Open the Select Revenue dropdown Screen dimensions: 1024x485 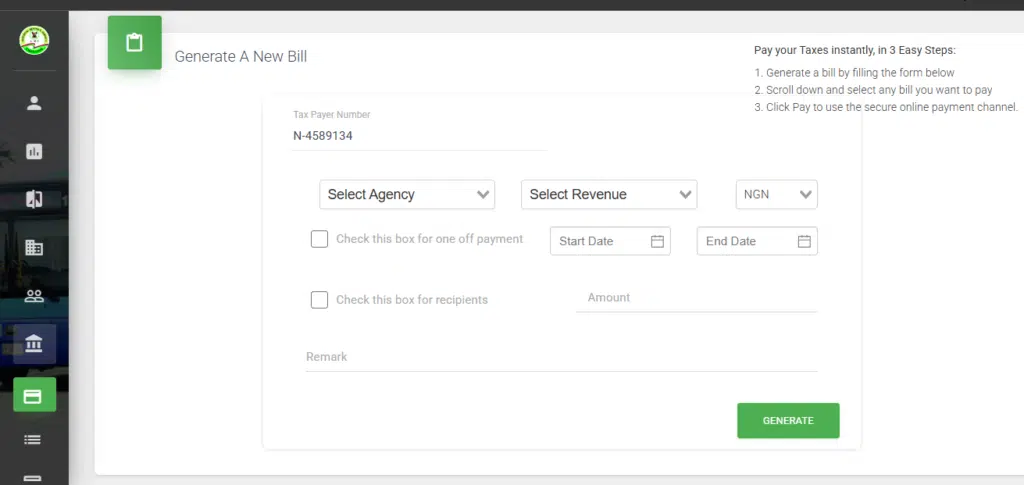pos(609,195)
